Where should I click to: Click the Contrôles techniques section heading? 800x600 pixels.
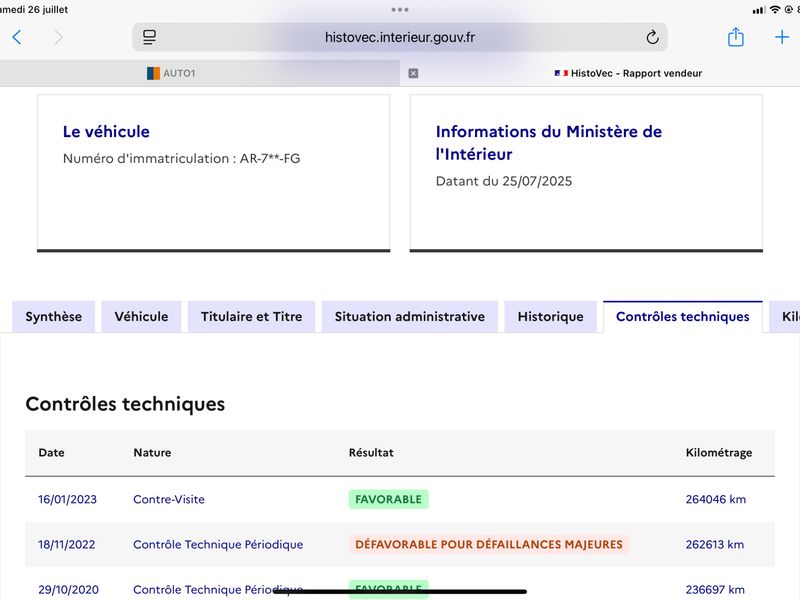[x=125, y=404]
